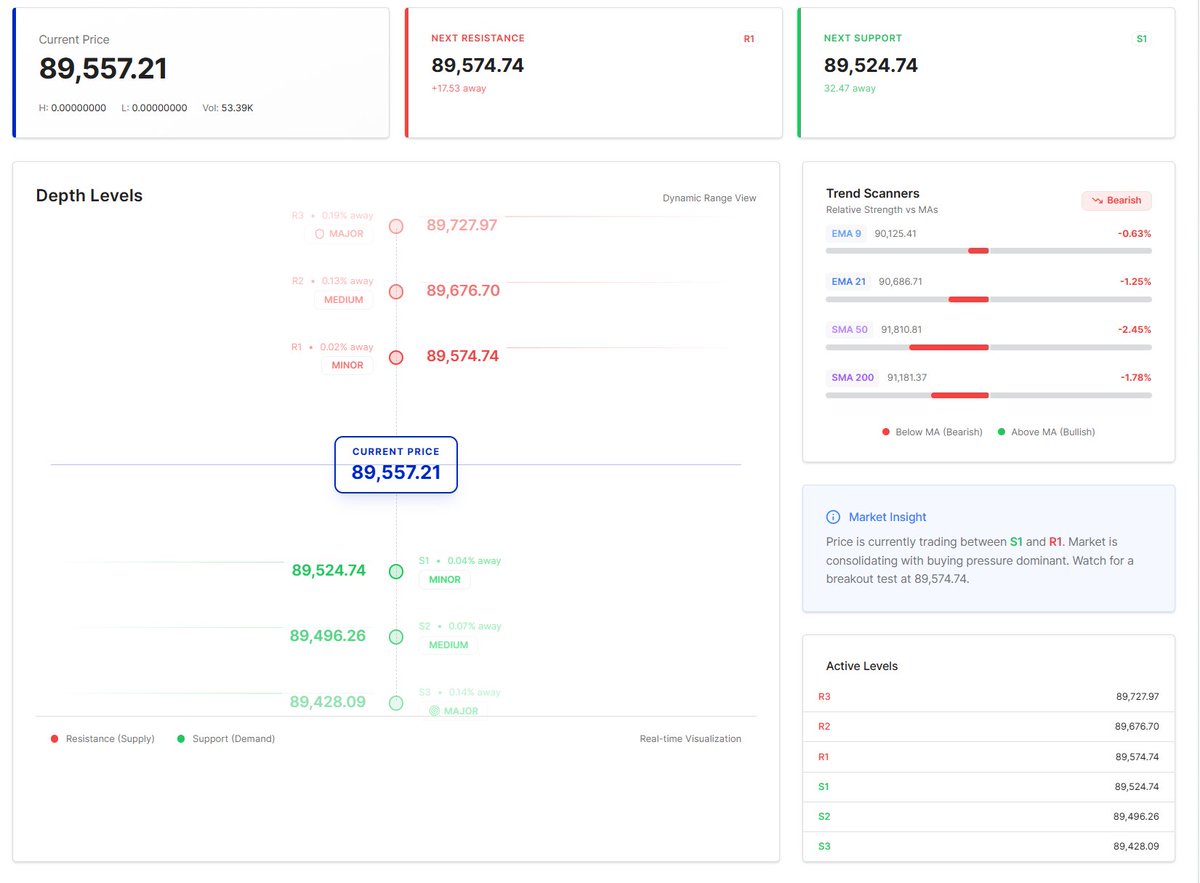This screenshot has width=1200, height=883.
Task: Click the Dynamic Range View label
Action: 709,198
